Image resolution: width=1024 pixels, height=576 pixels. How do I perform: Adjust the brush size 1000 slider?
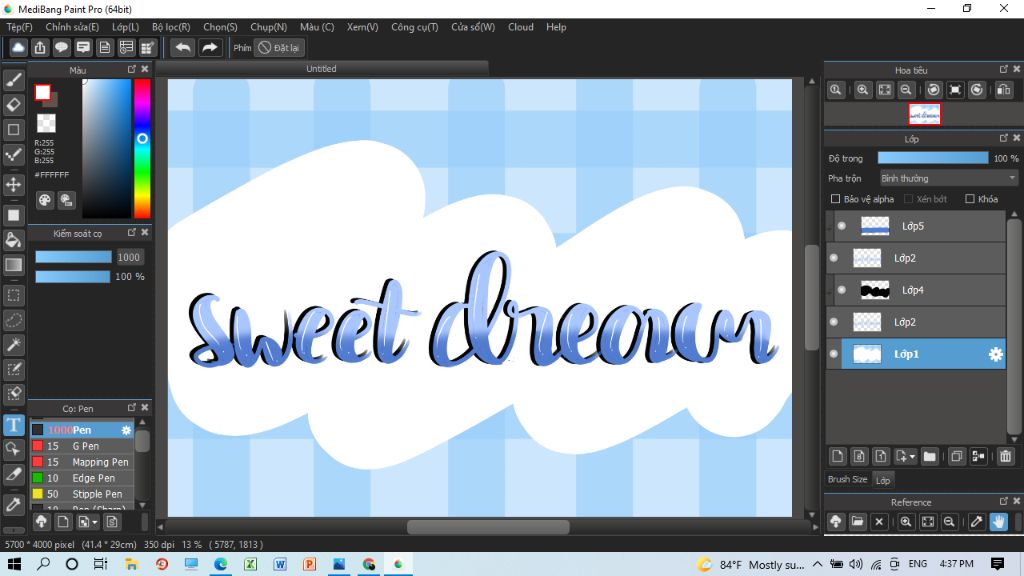pos(73,257)
